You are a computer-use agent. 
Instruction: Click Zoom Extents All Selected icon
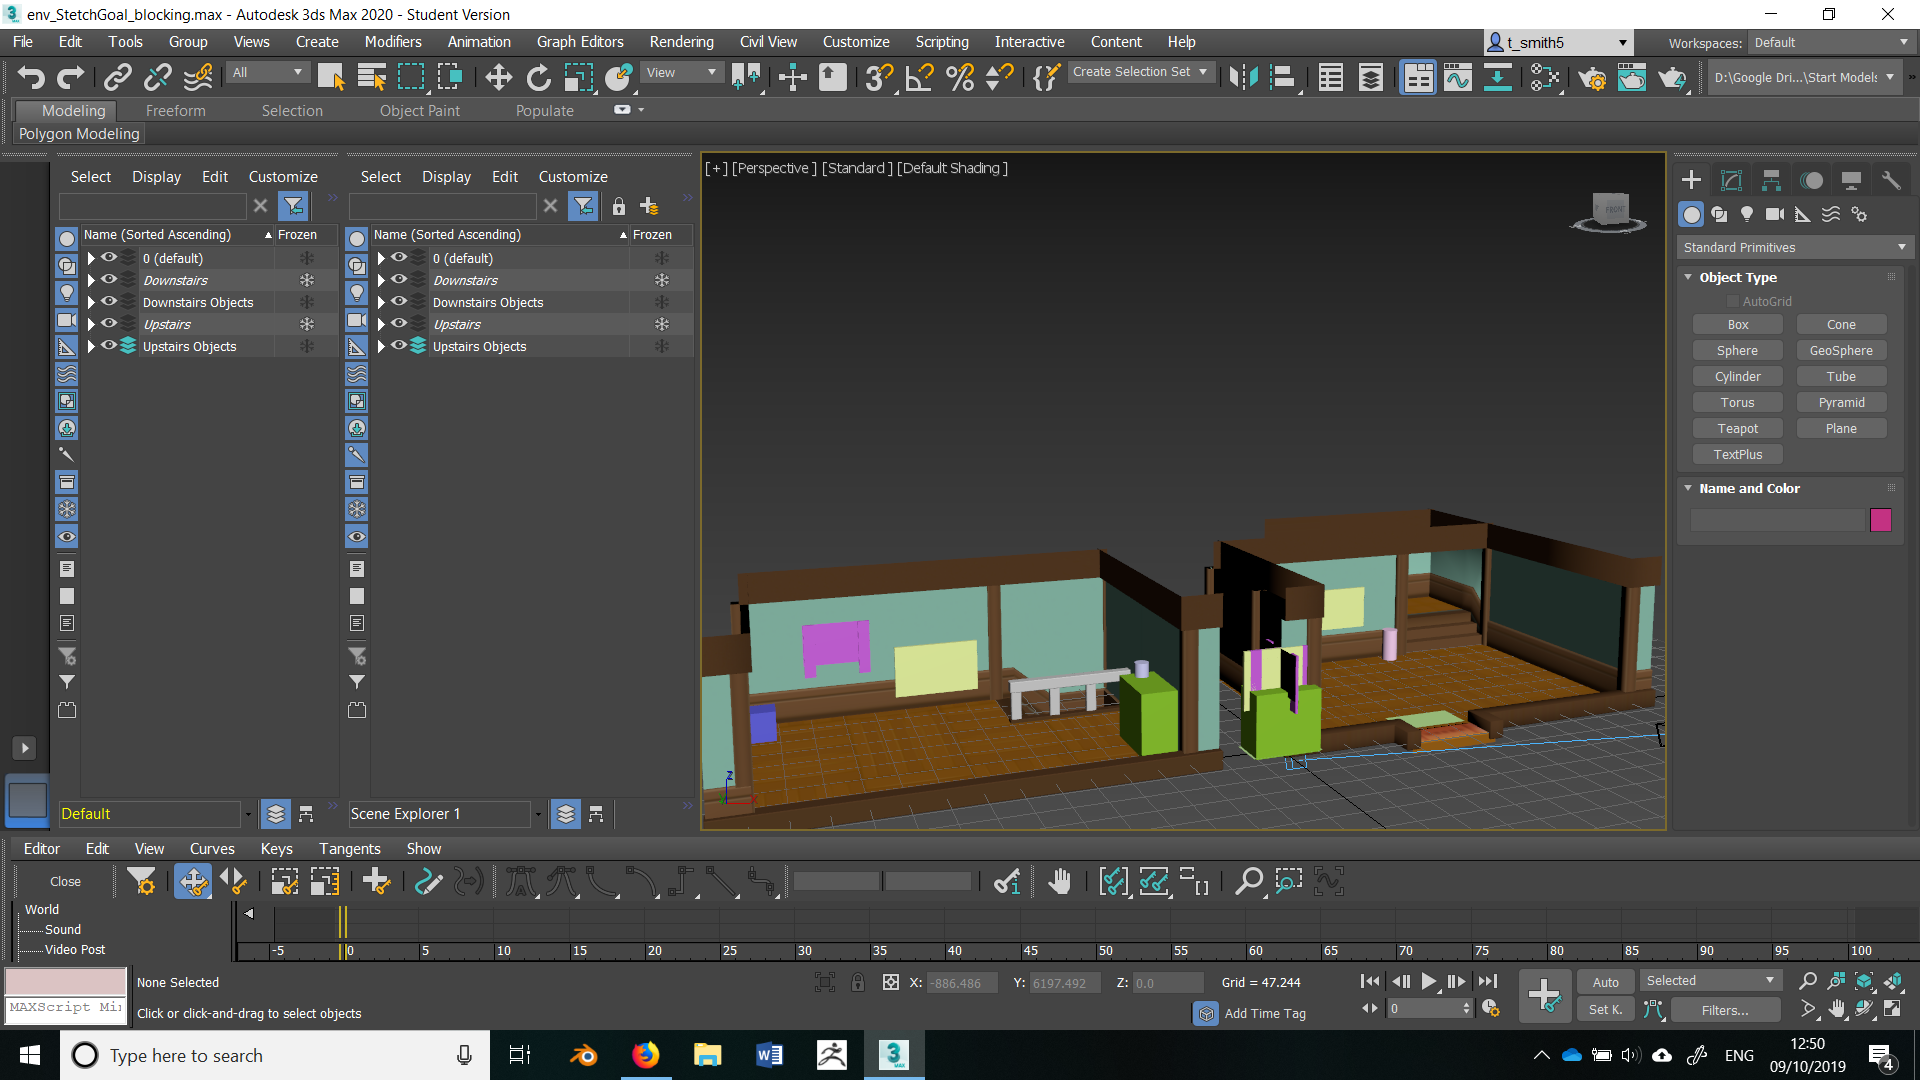1893,982
